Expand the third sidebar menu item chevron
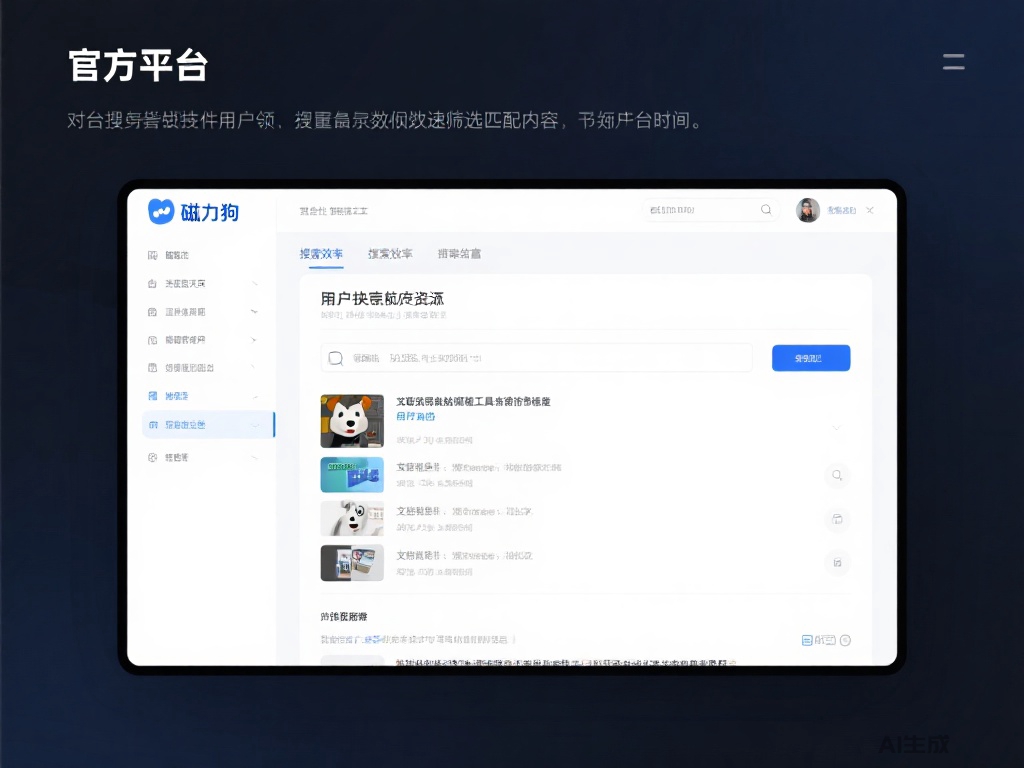The width and height of the screenshot is (1024, 768). pos(254,312)
